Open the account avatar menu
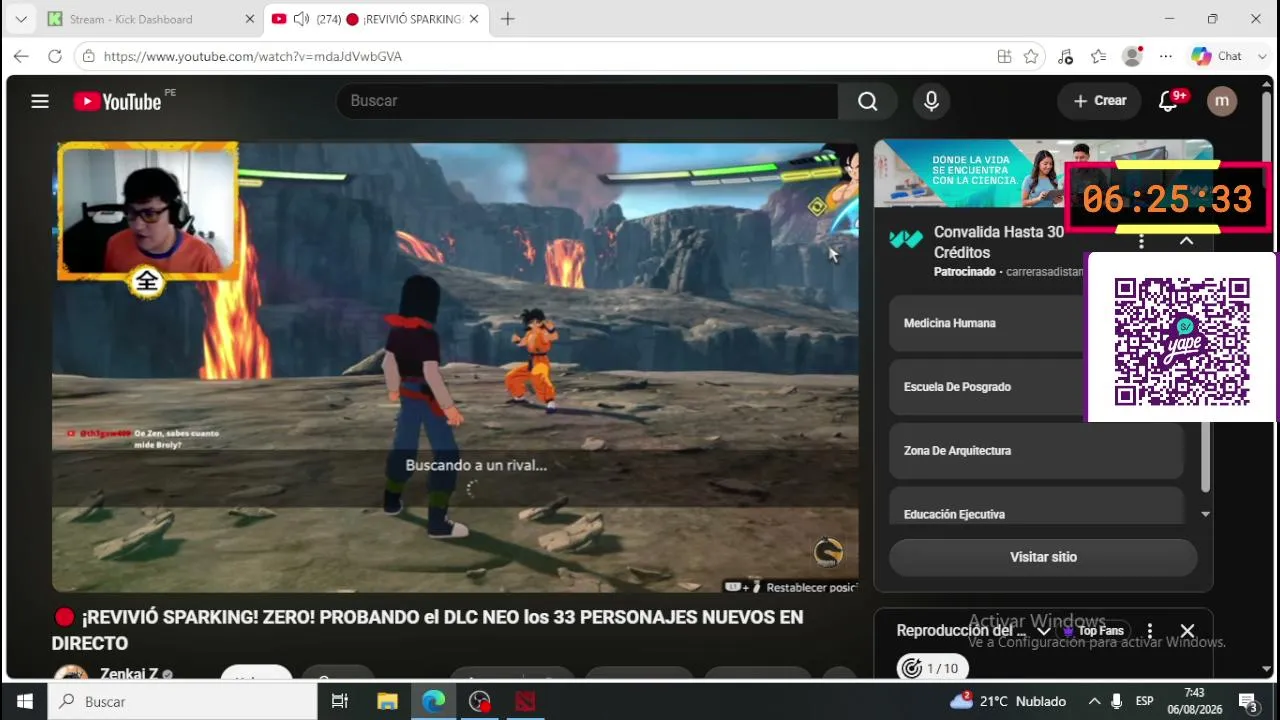 1222,101
